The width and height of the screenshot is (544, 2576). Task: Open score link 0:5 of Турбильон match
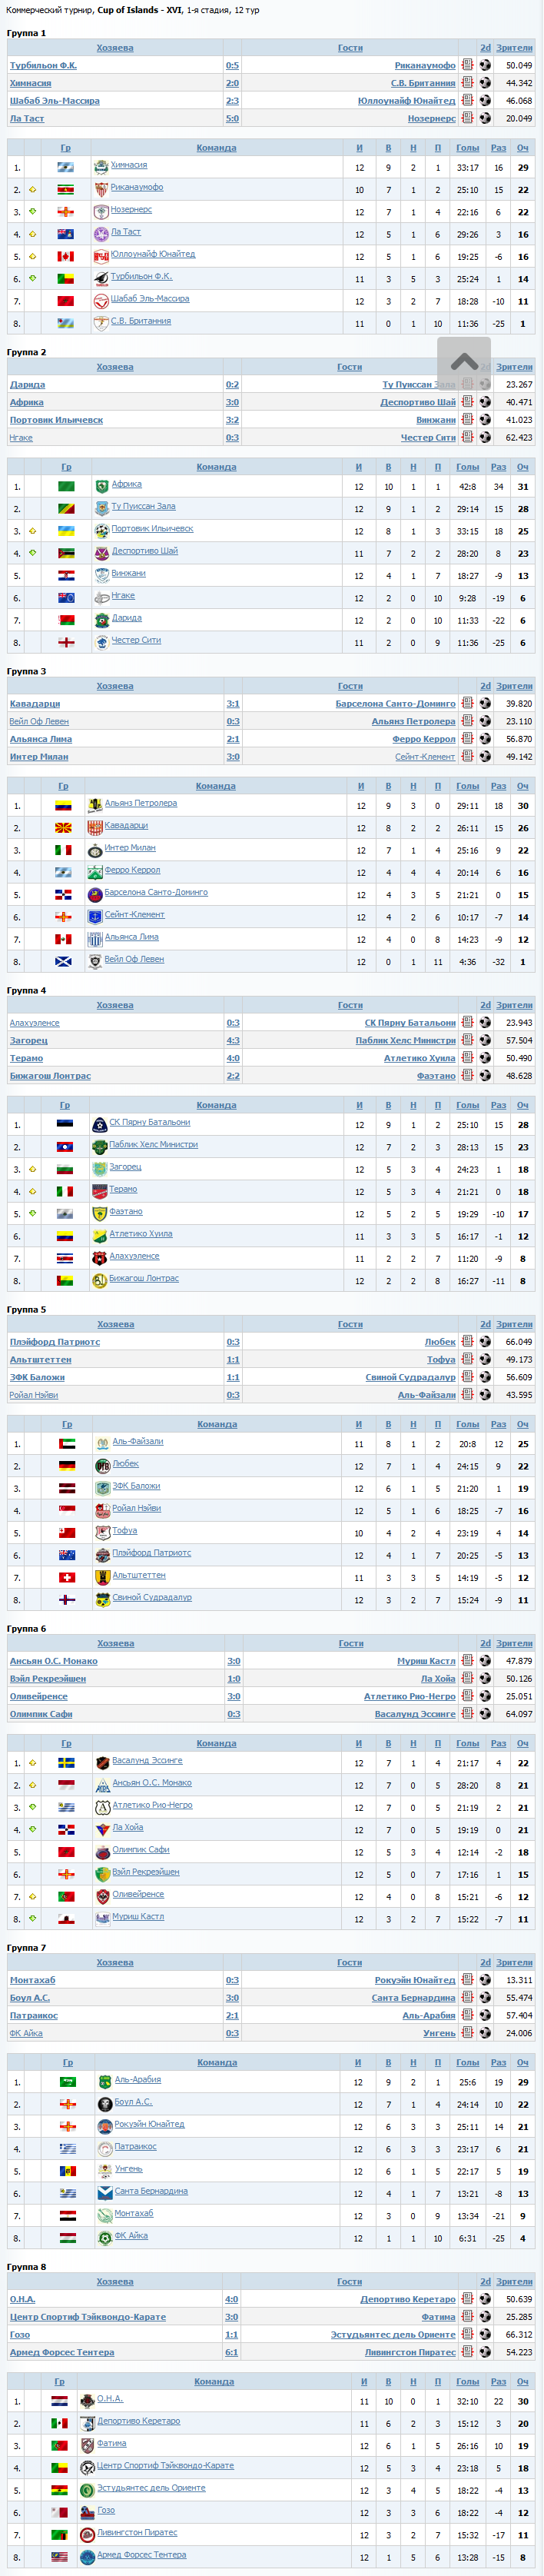click(232, 66)
